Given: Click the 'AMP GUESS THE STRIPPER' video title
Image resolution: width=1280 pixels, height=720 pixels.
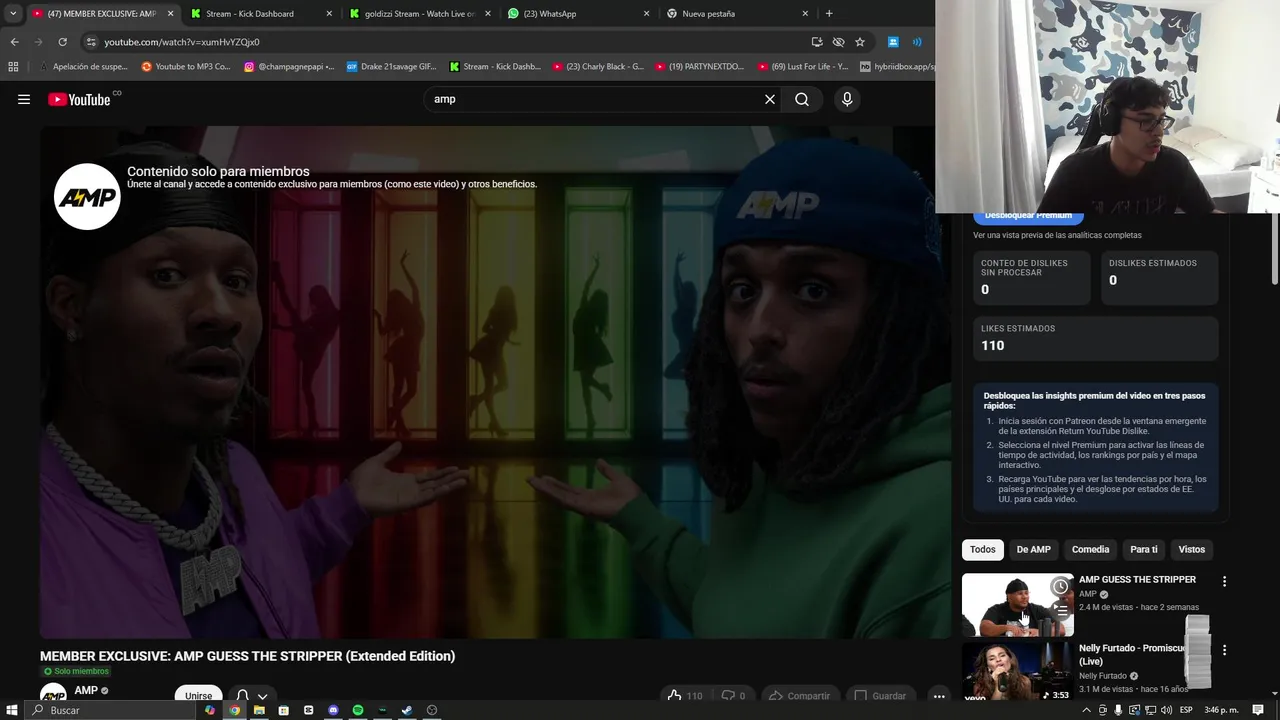Looking at the screenshot, I should 1137,579.
